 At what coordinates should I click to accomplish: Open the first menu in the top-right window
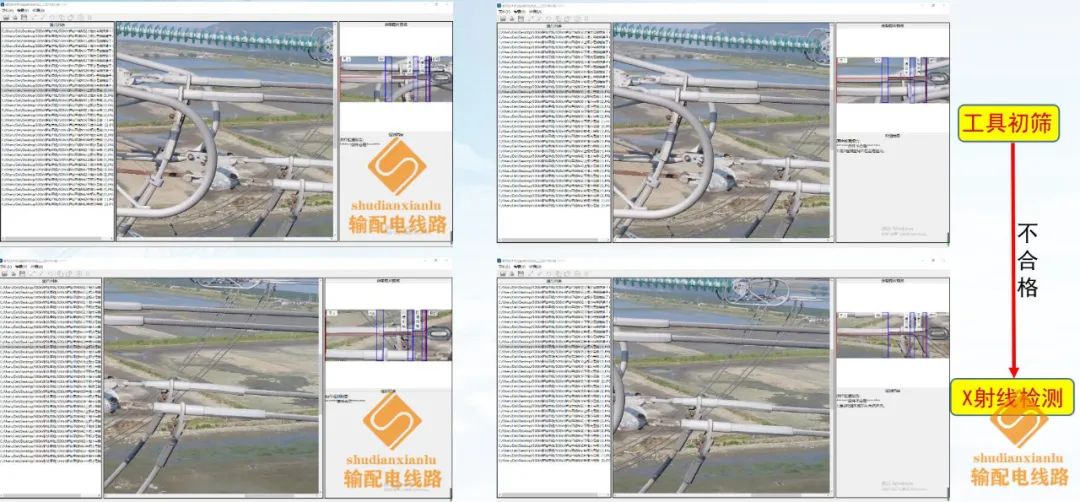(504, 12)
